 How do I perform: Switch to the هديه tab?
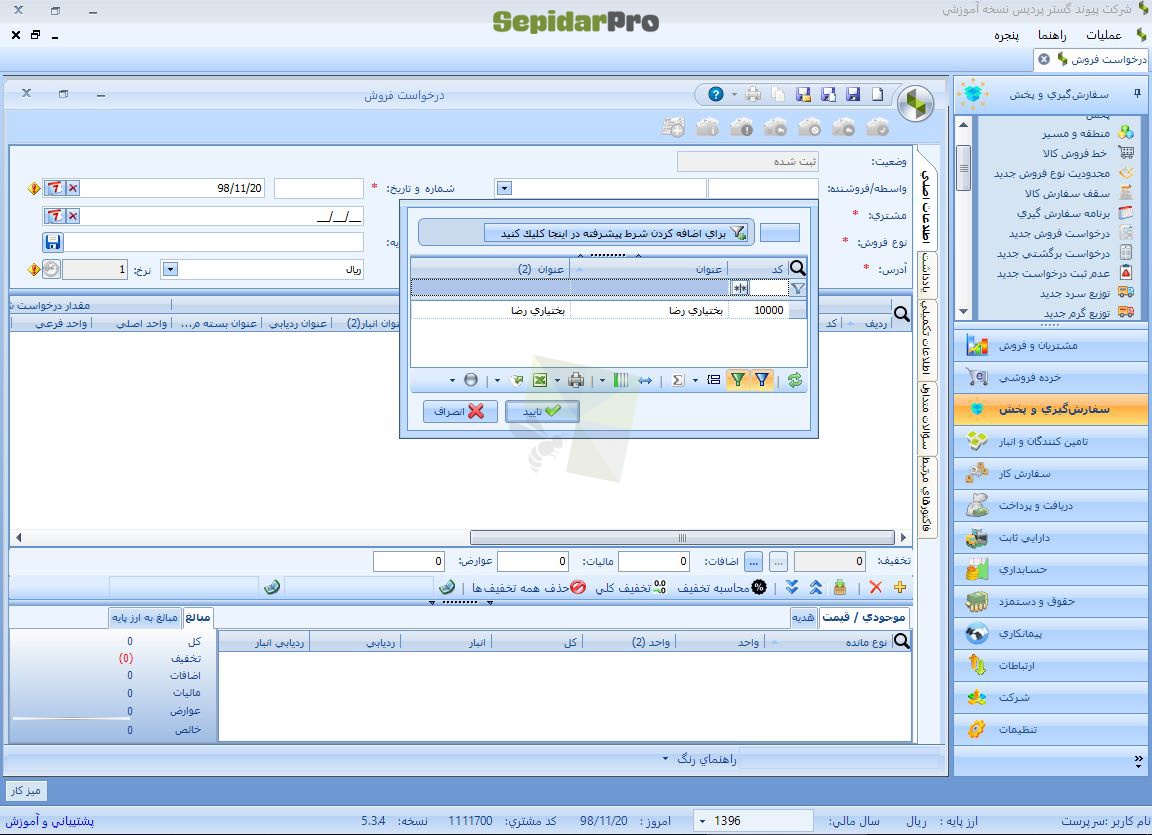(803, 618)
